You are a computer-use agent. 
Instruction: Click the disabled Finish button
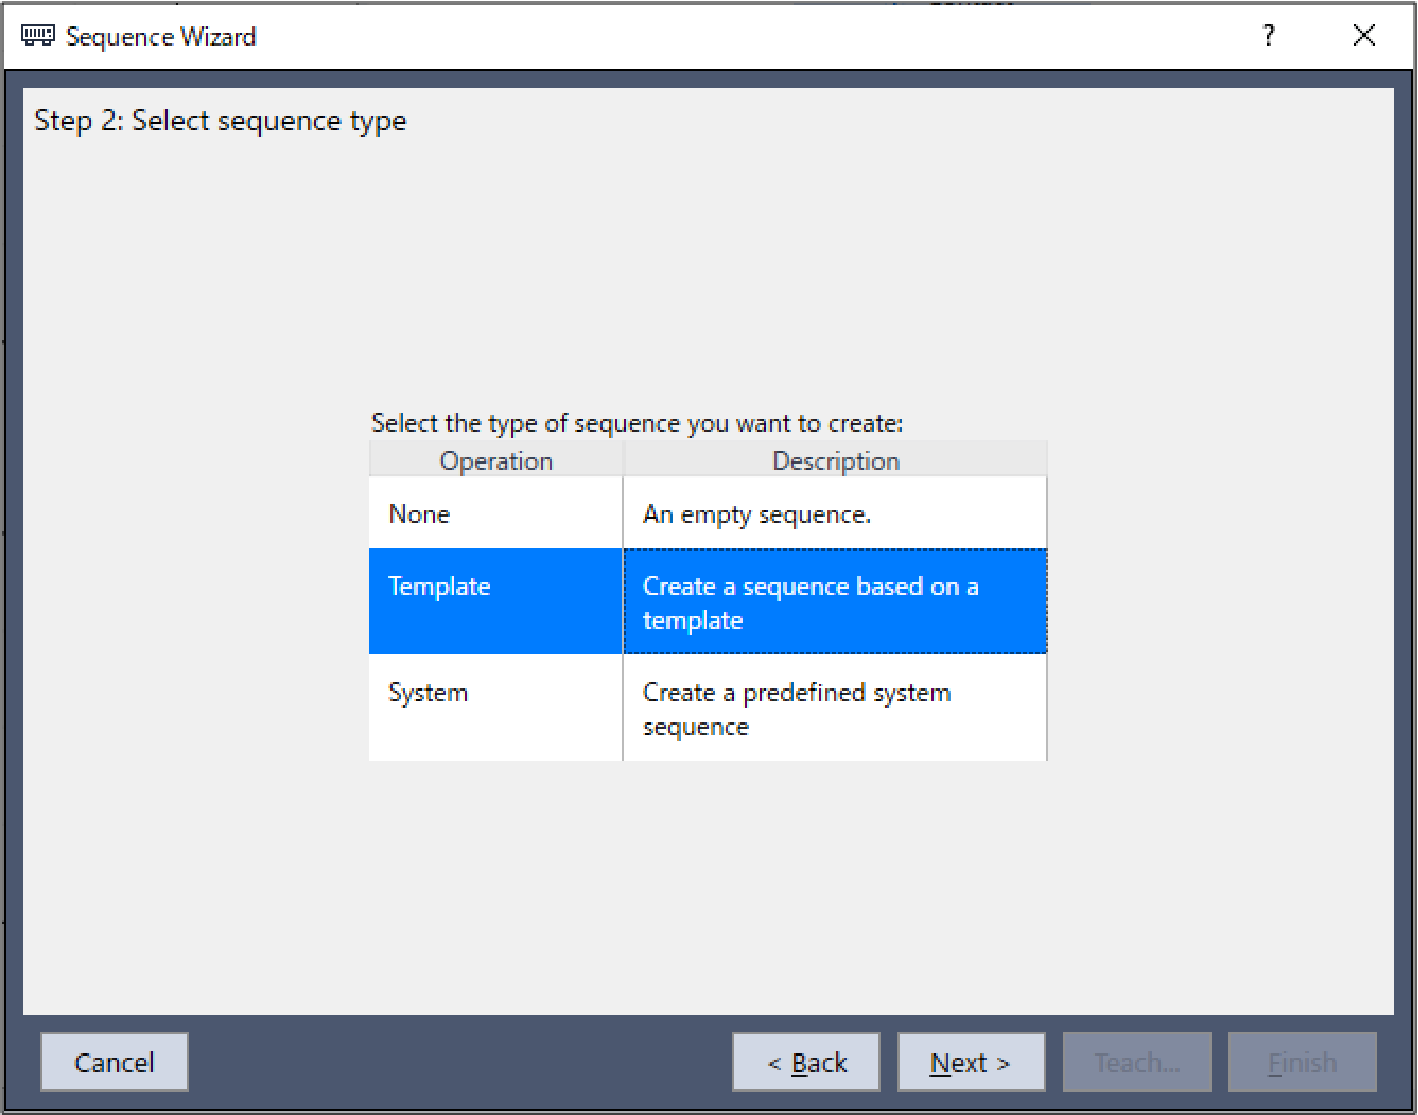(x=1302, y=1062)
